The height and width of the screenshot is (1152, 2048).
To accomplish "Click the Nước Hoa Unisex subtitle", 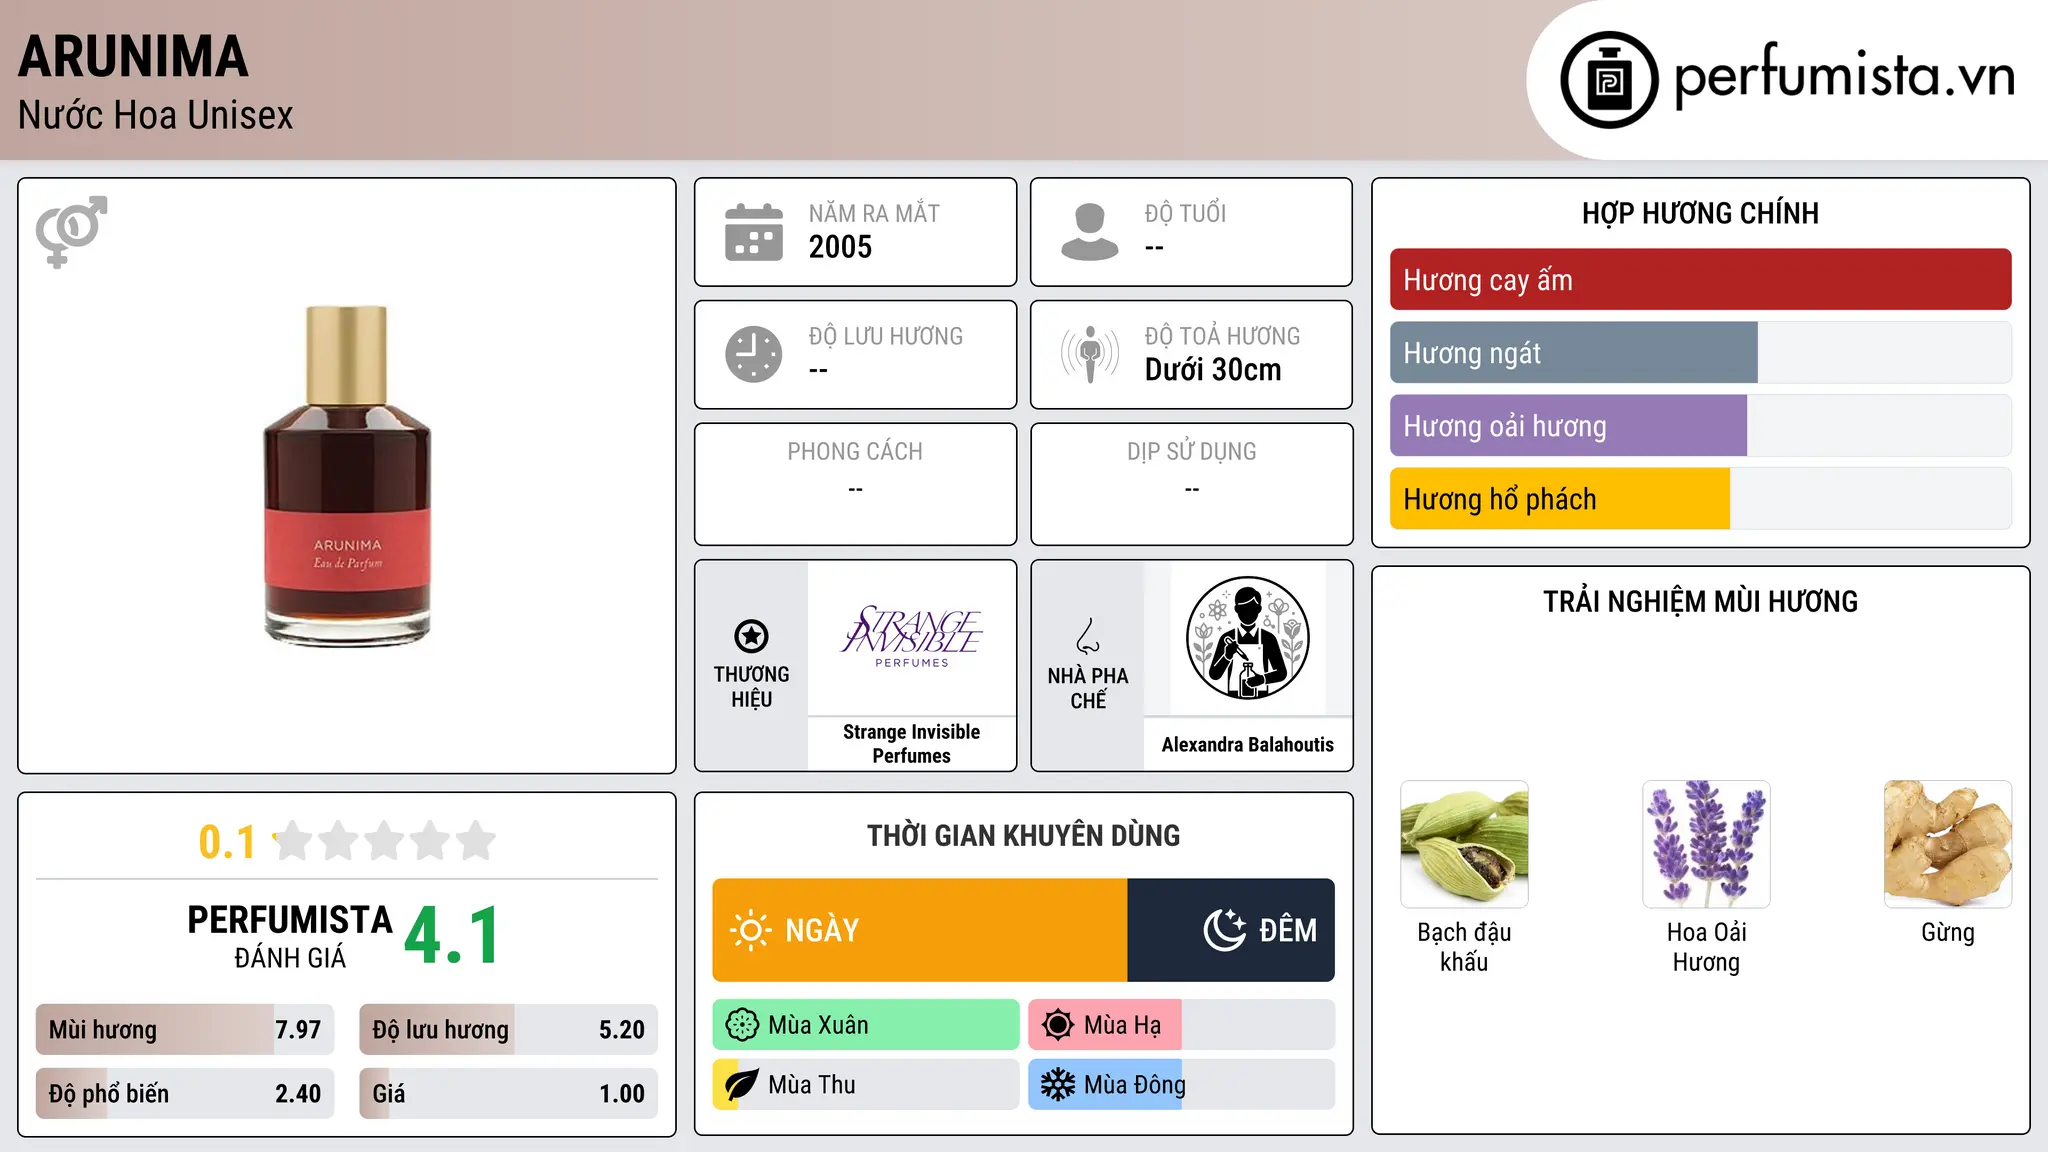I will (156, 116).
